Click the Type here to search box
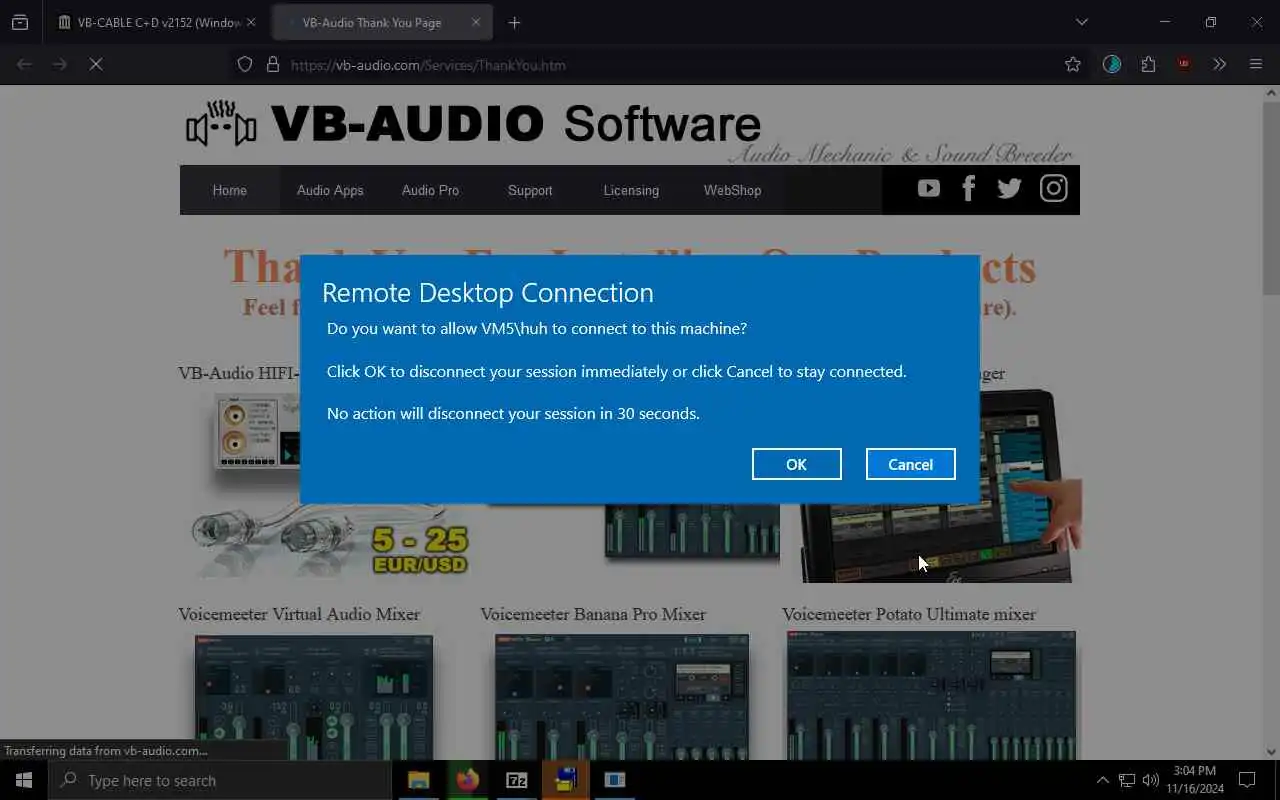This screenshot has width=1280, height=800. coord(220,780)
